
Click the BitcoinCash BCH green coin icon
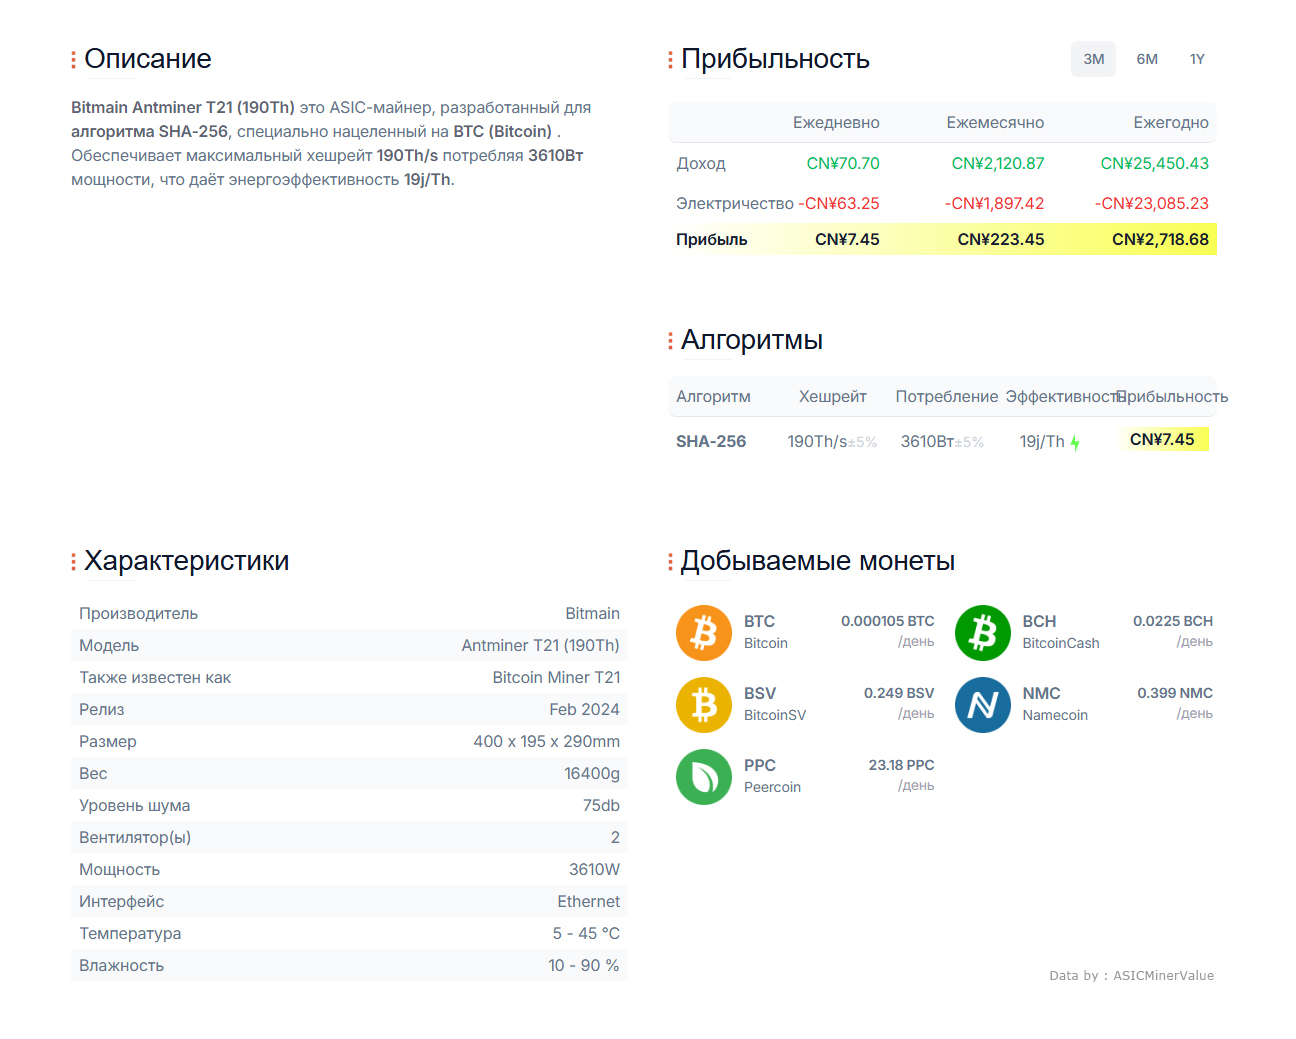(x=983, y=633)
